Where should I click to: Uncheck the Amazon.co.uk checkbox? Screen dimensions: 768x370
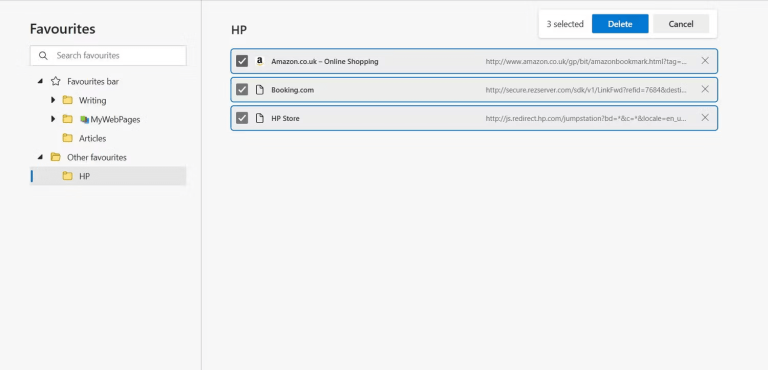(x=242, y=61)
